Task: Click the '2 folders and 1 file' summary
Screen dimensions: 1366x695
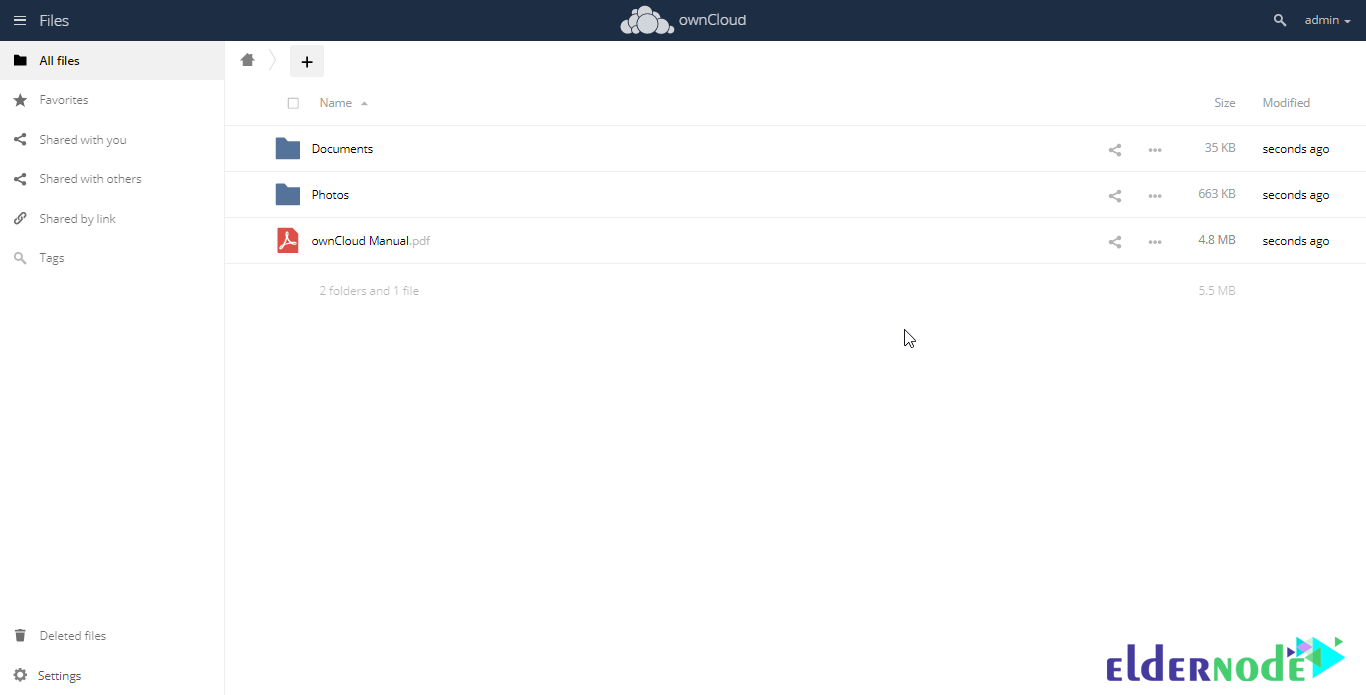Action: pyautogui.click(x=369, y=291)
